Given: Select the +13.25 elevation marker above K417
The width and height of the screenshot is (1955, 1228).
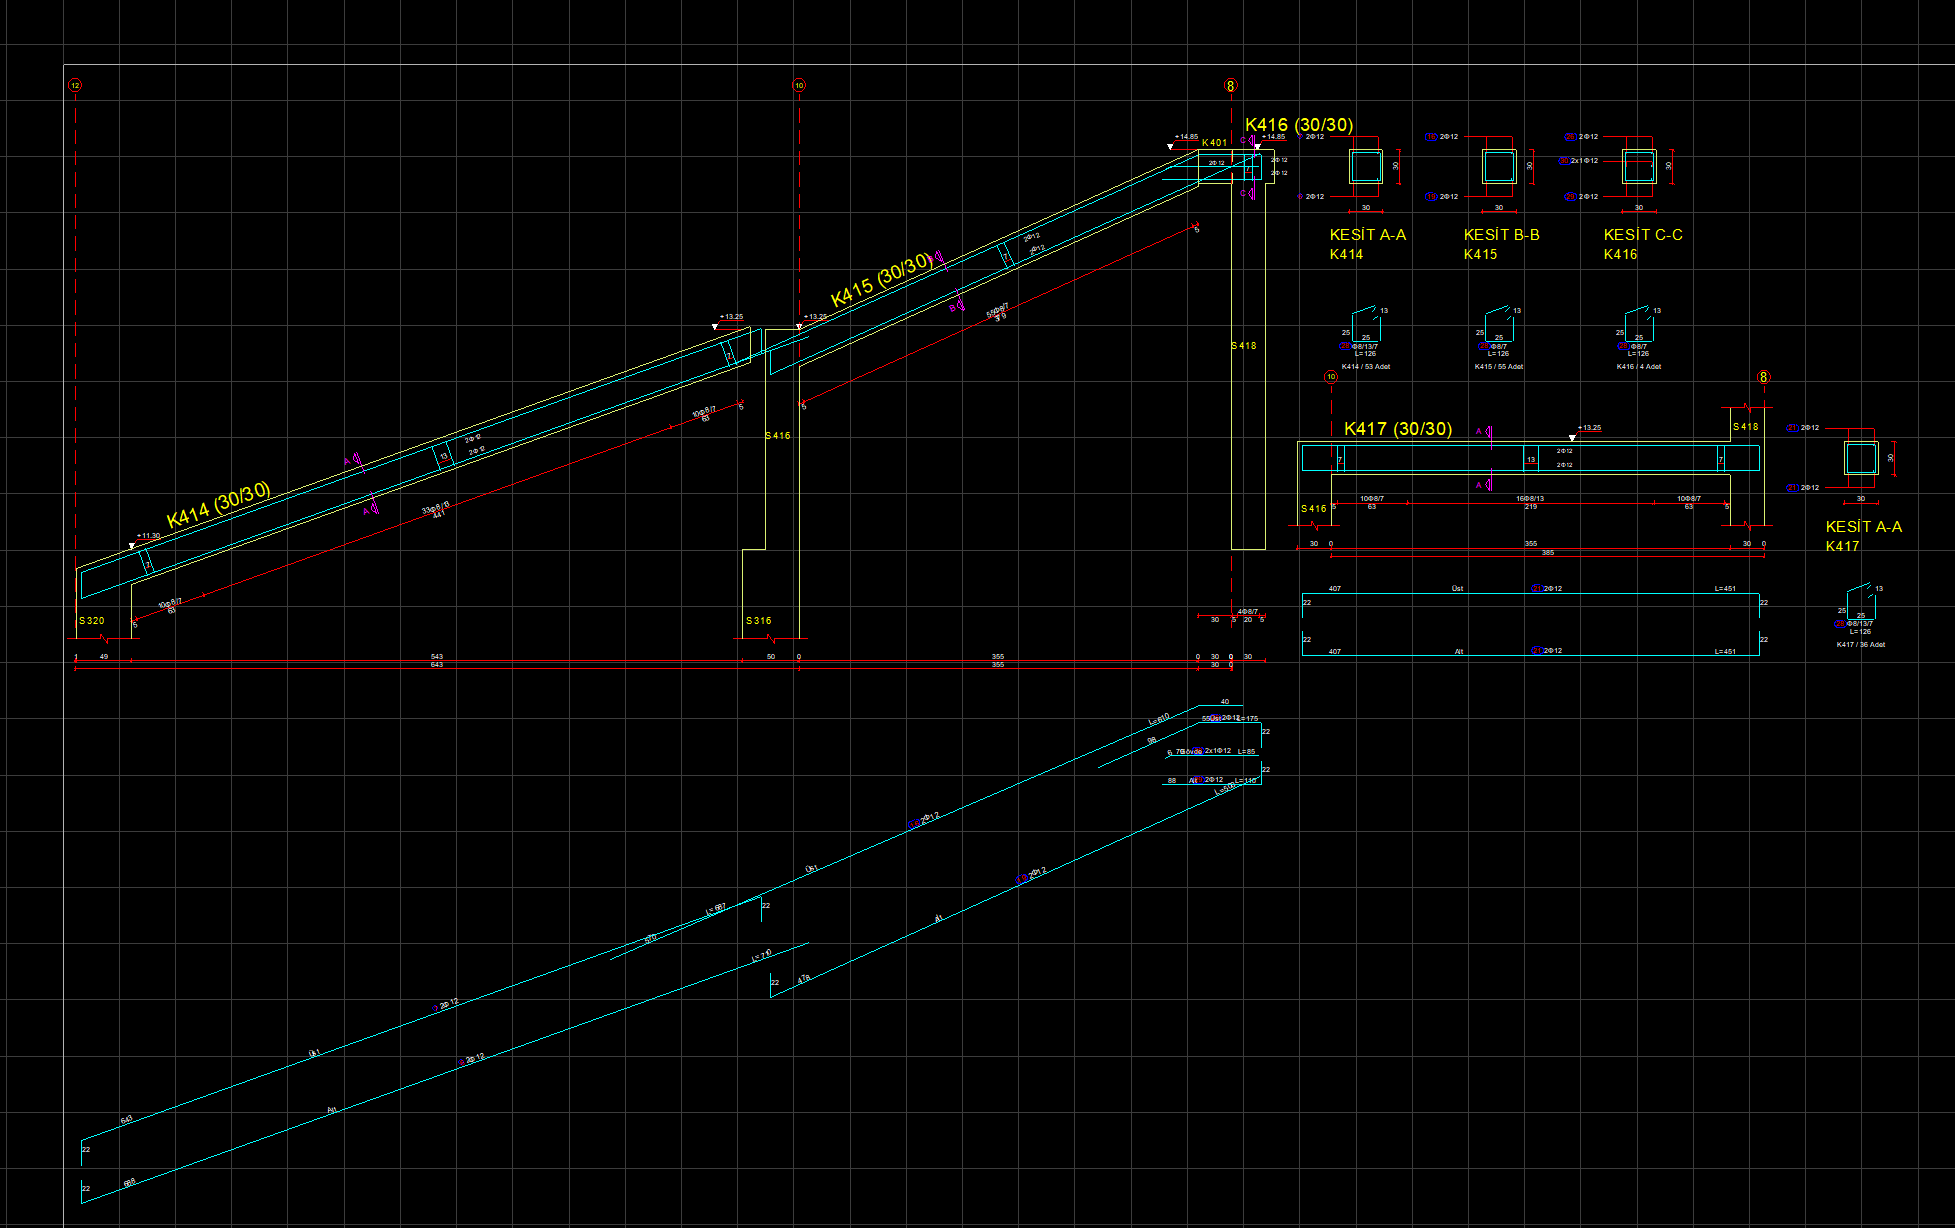Looking at the screenshot, I should coord(1588,428).
